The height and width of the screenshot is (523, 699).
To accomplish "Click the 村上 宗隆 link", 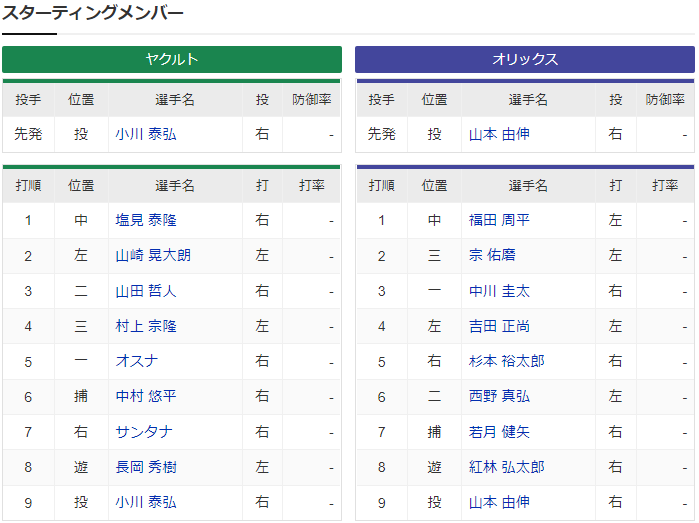I will click(146, 326).
